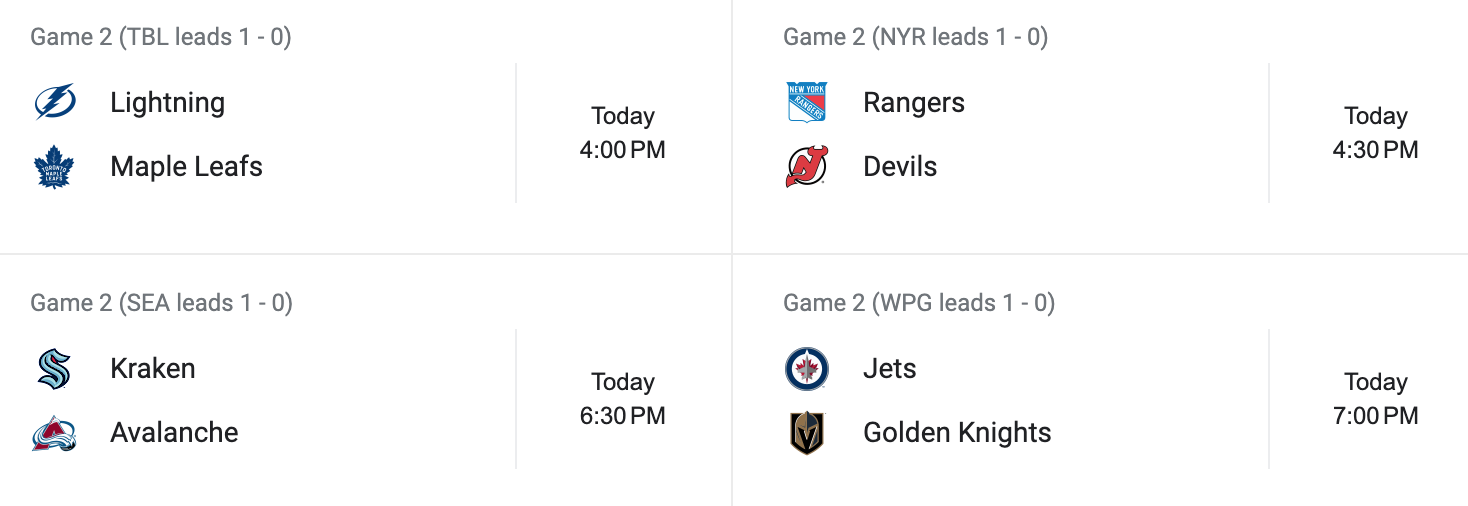Click the Seattle Kraken logo
This screenshot has width=1468, height=506.
(x=54, y=369)
